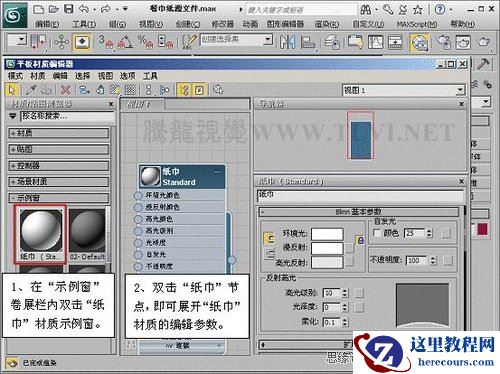Click Edit Named Selection Sets icon
This screenshot has width=500, height=374.
click(189, 42)
